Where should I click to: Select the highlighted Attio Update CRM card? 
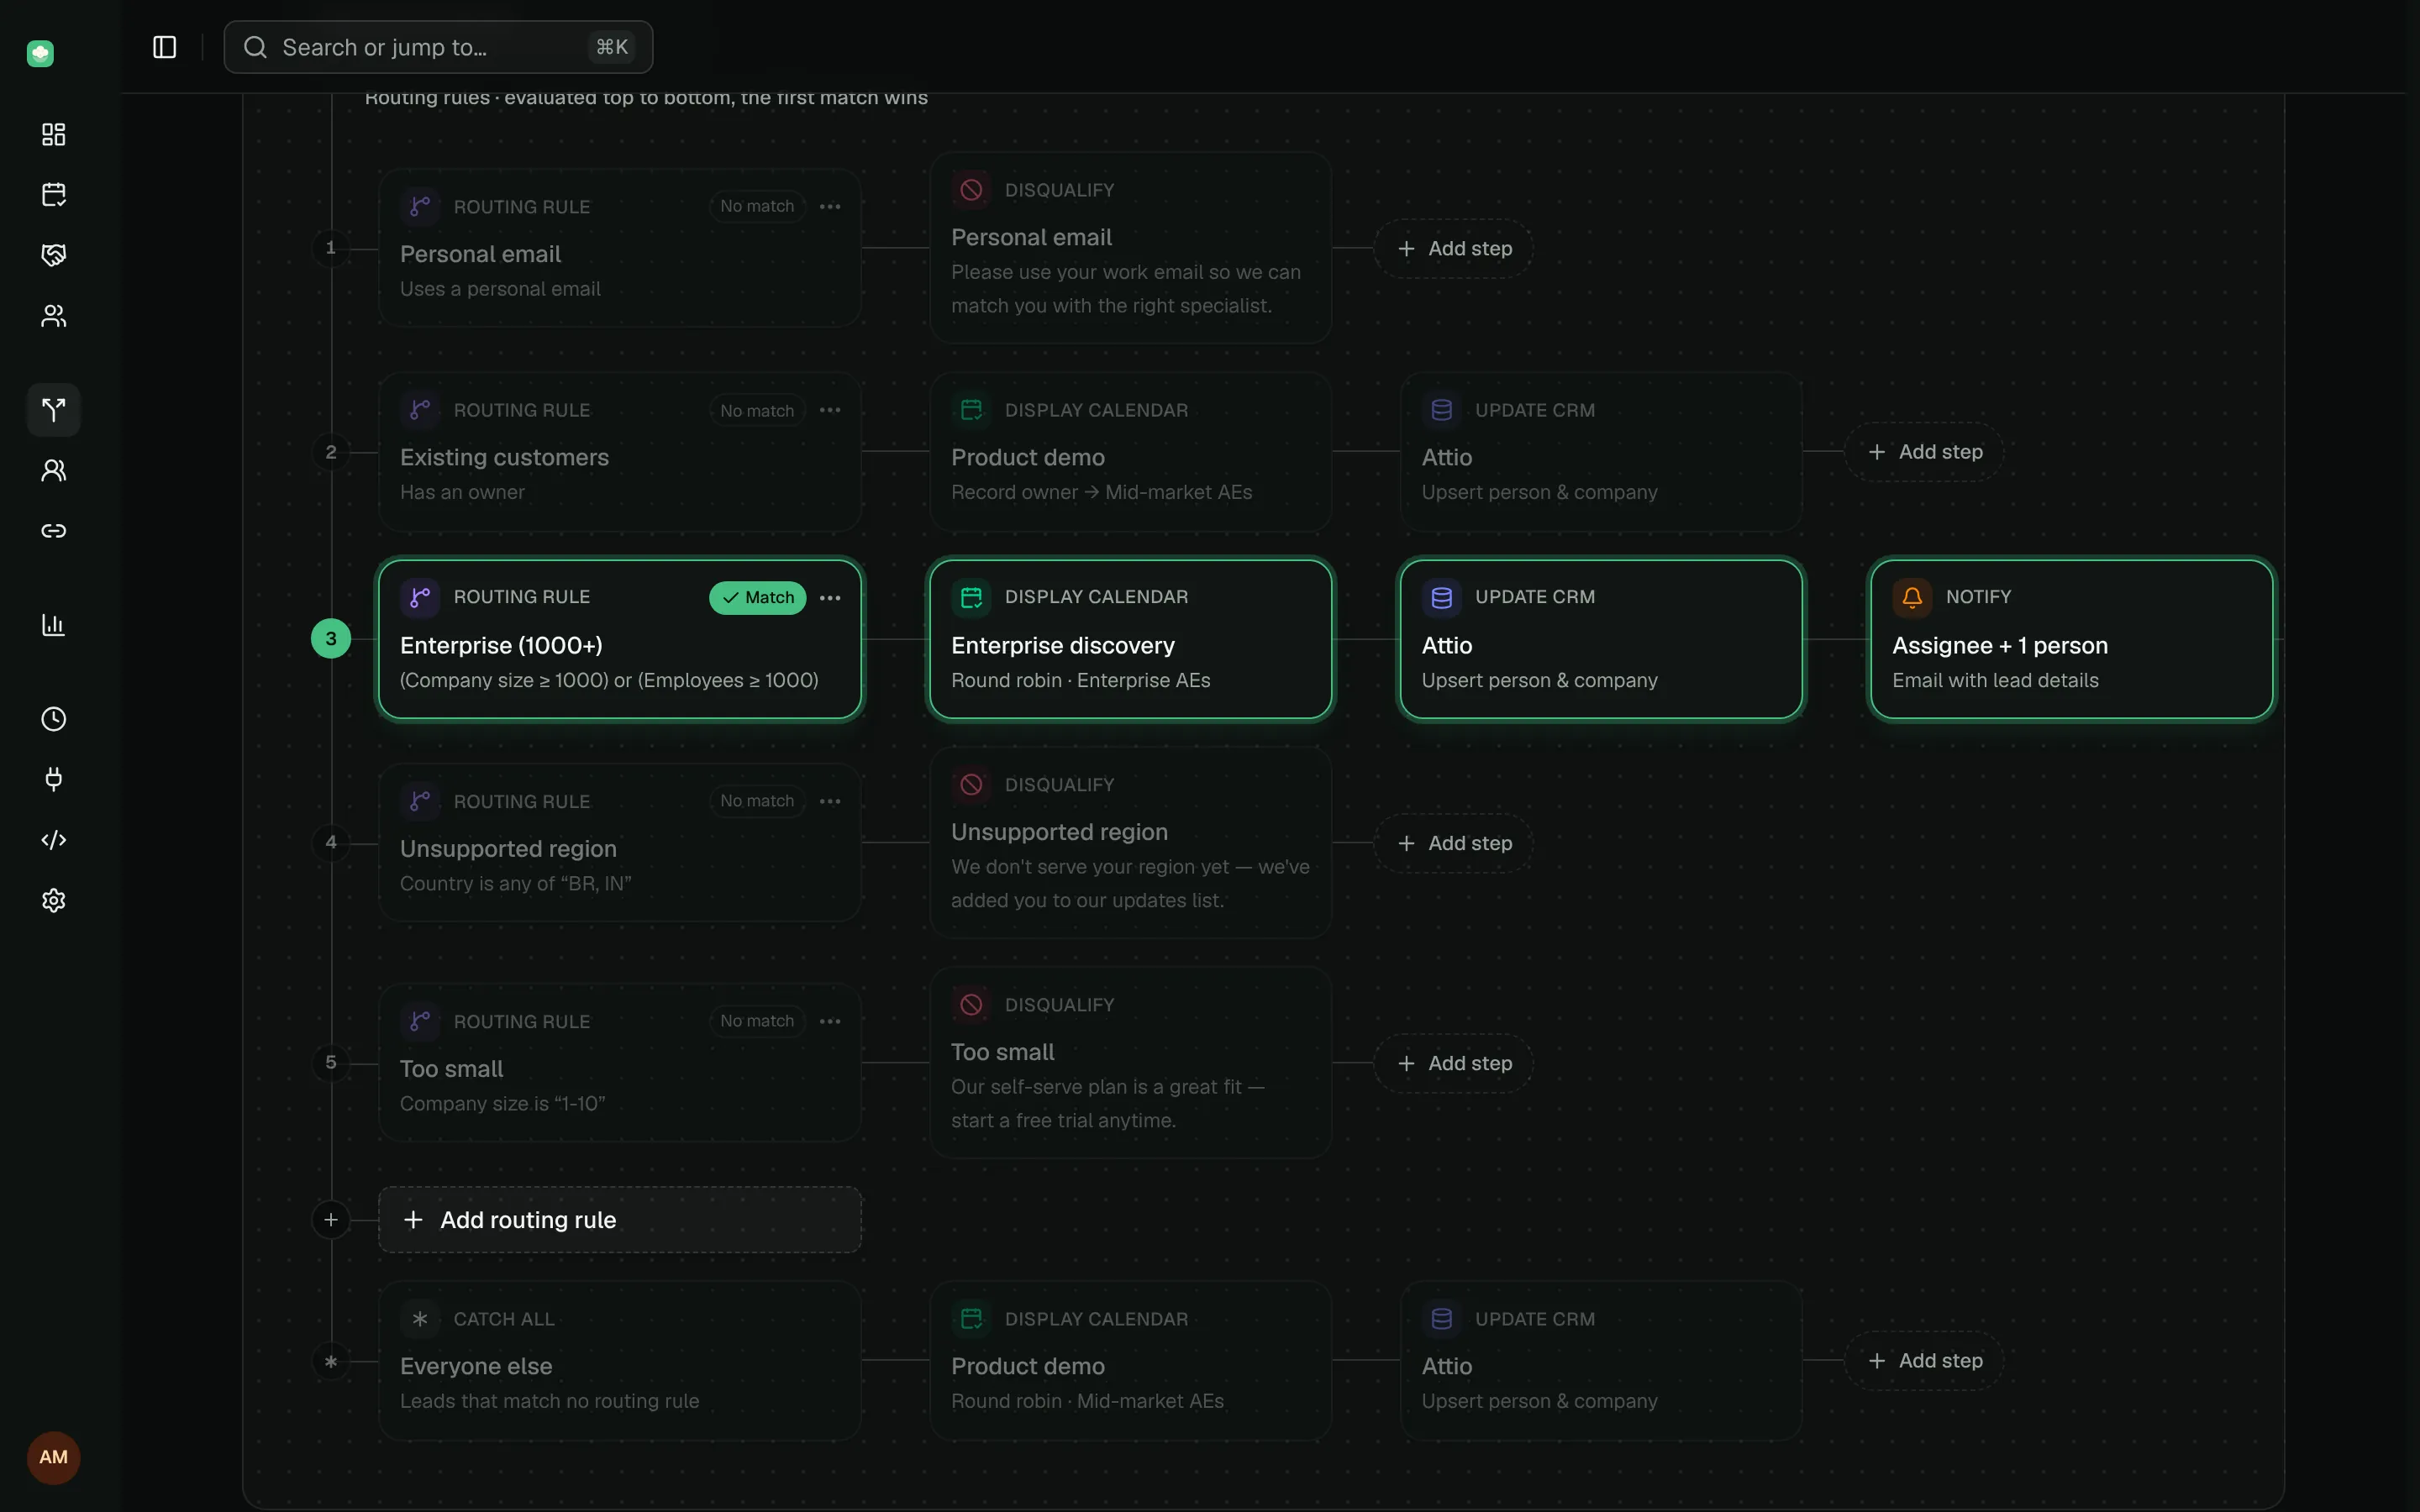[x=1601, y=639]
